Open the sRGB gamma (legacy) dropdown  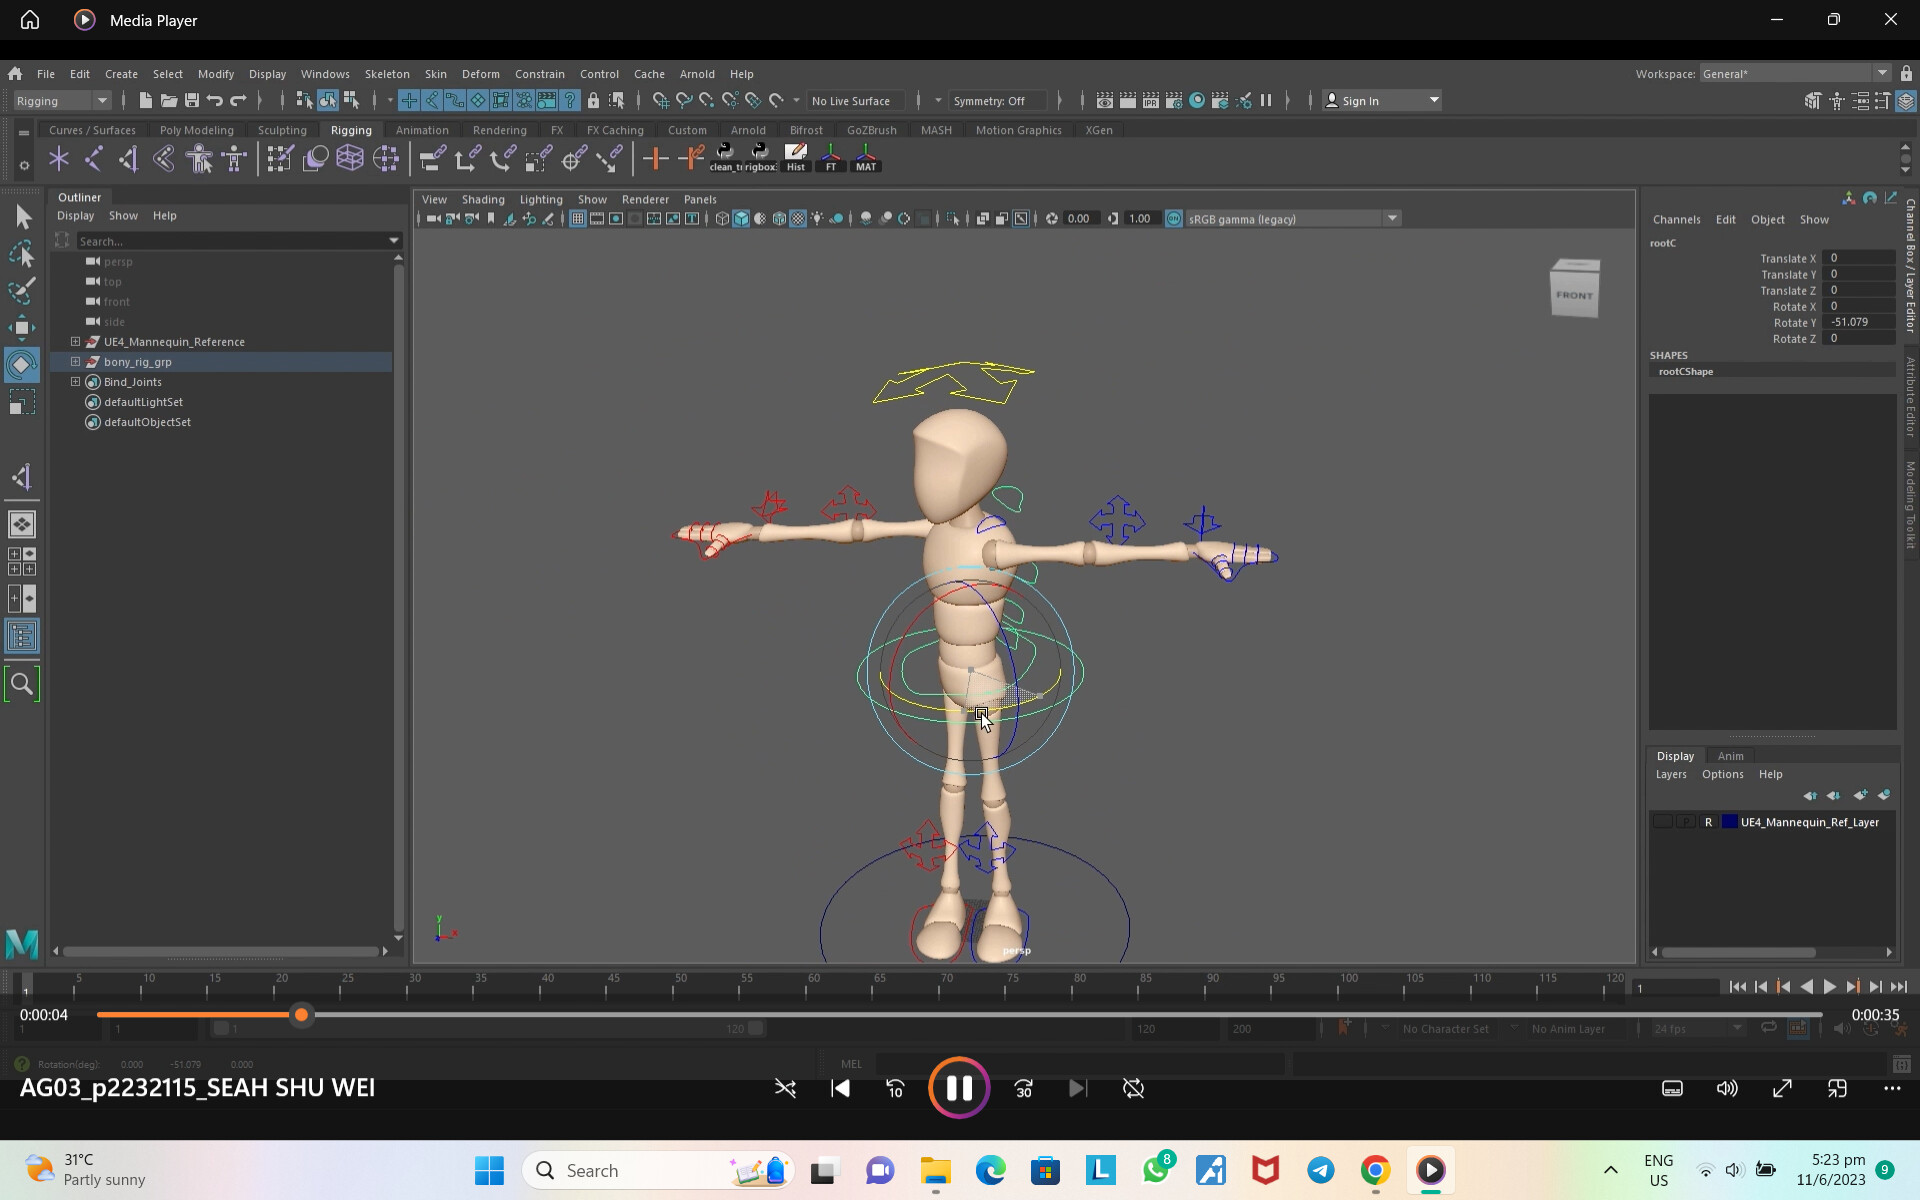pyautogui.click(x=1393, y=218)
